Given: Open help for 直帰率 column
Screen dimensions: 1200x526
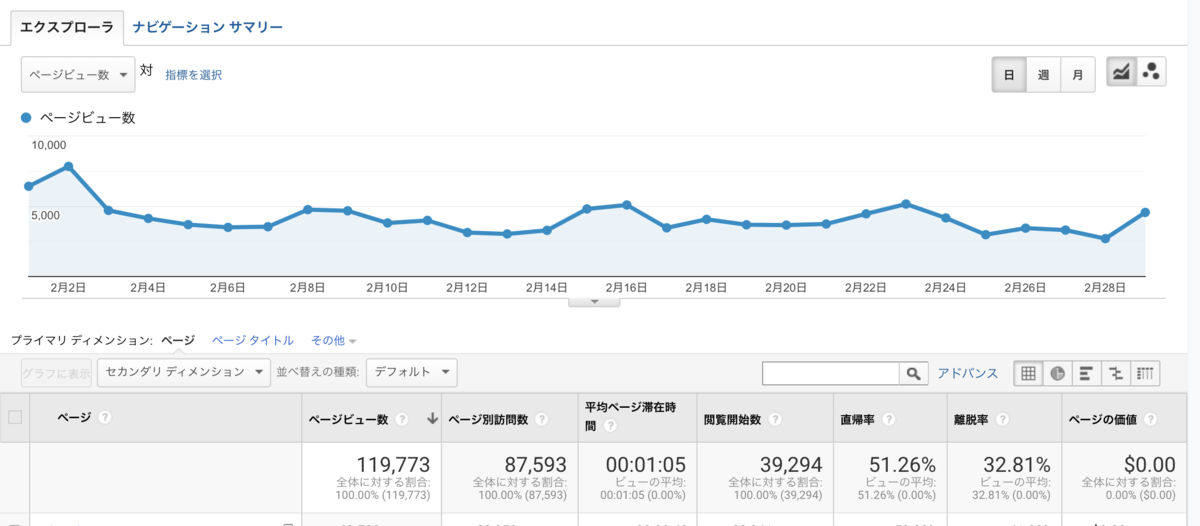Looking at the screenshot, I should tap(889, 420).
